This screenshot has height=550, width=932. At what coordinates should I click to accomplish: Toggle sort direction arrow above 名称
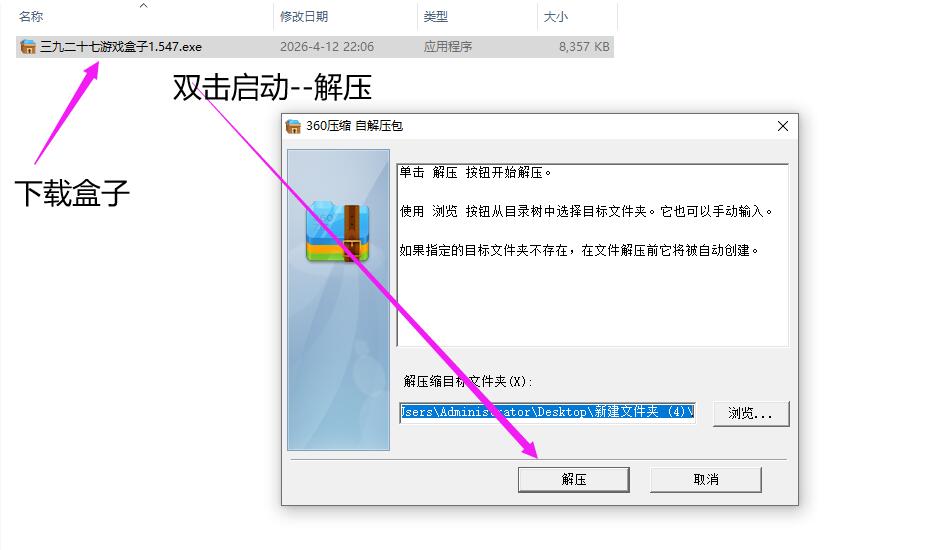point(143,5)
